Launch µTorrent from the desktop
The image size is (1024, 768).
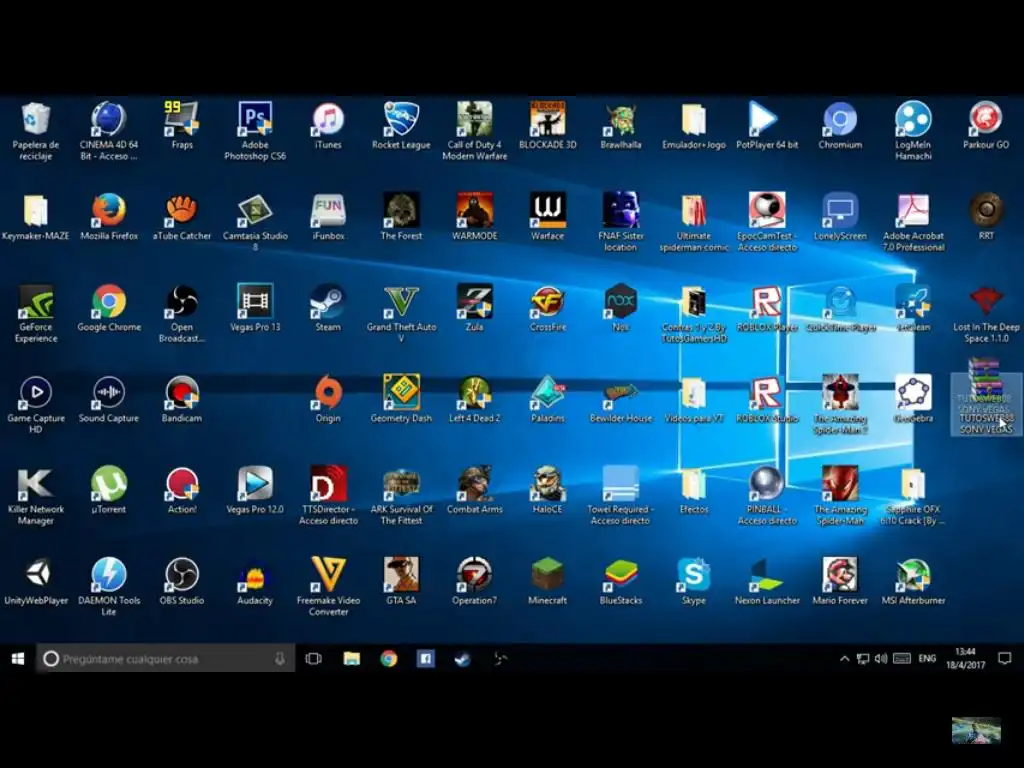coord(109,484)
